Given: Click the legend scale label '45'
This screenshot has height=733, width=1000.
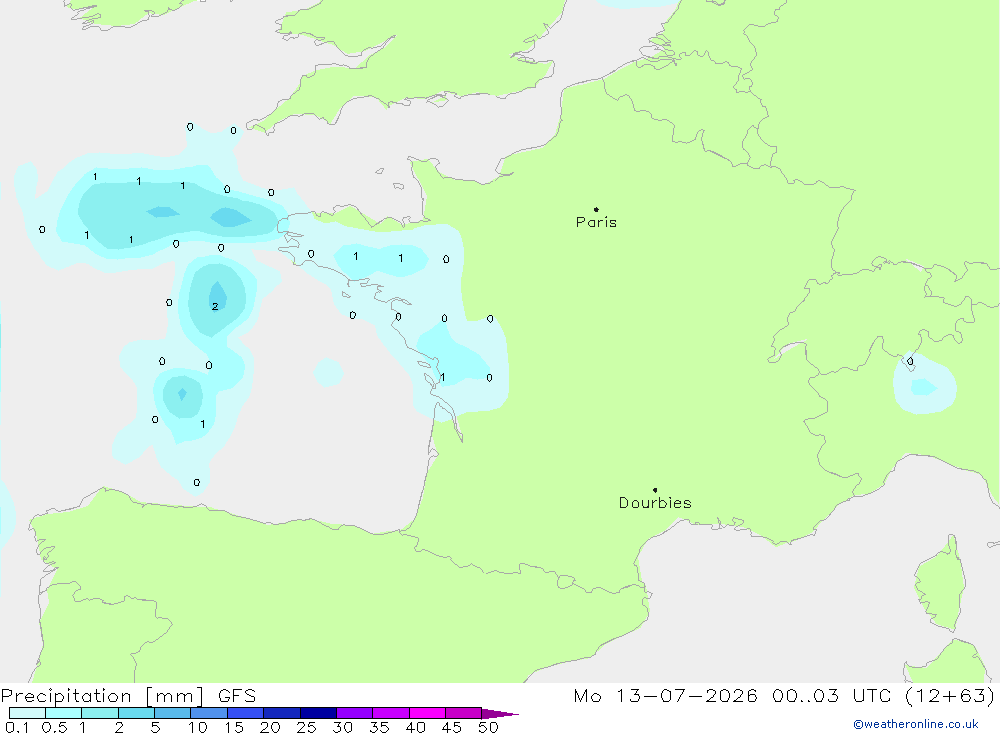Looking at the screenshot, I should [x=452, y=727].
